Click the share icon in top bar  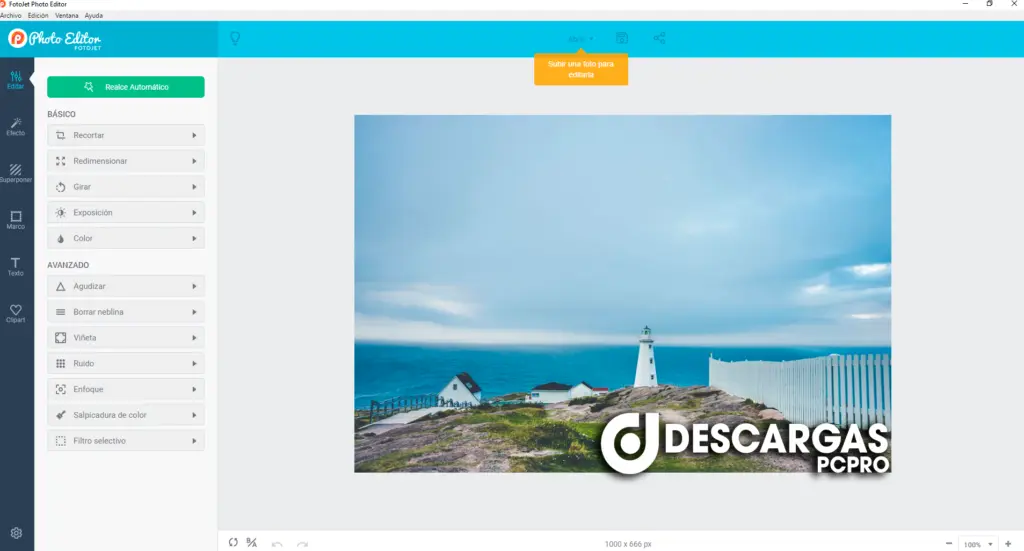(x=659, y=39)
